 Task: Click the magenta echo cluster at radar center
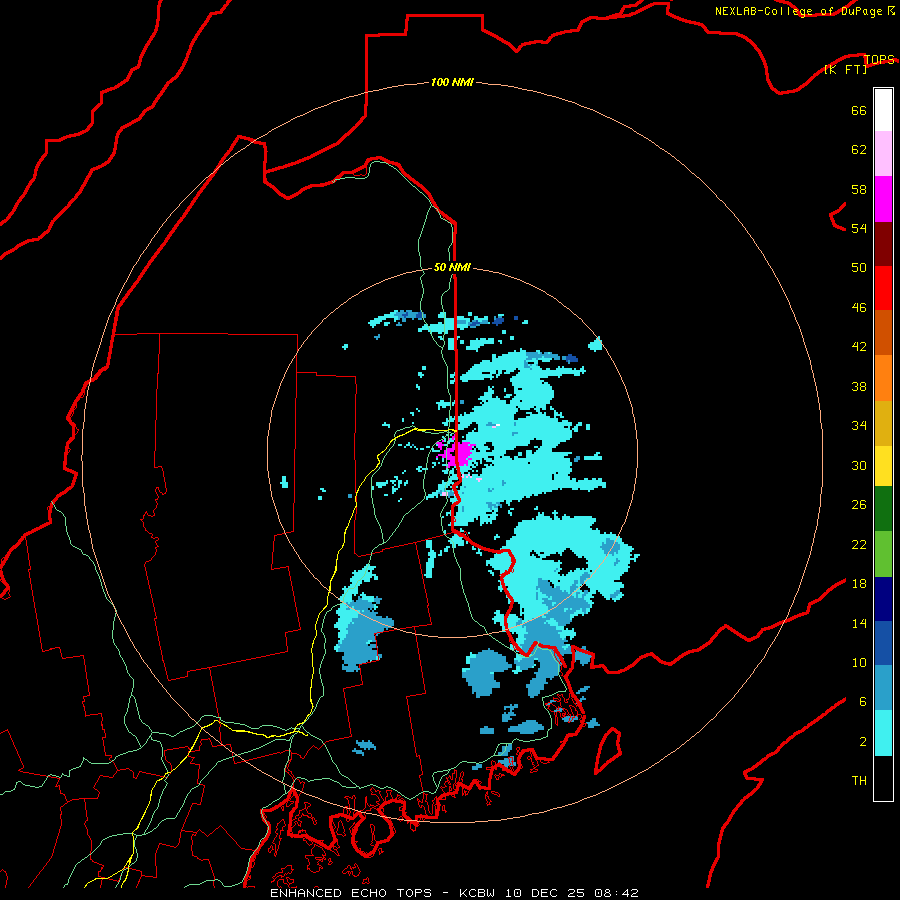pos(458,453)
